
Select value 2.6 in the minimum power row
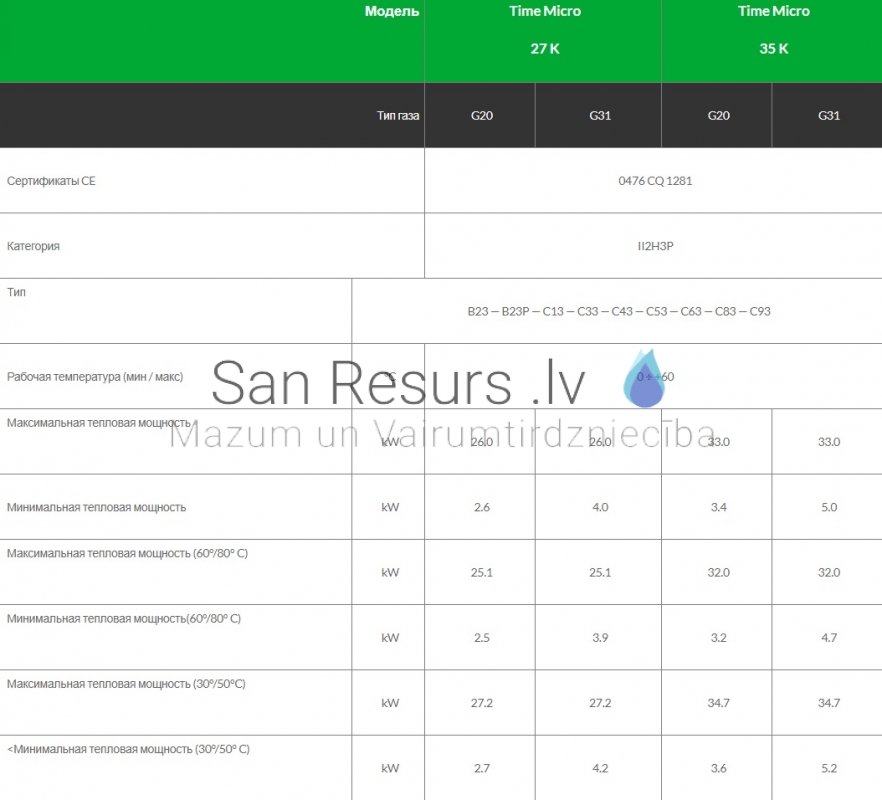coord(482,507)
